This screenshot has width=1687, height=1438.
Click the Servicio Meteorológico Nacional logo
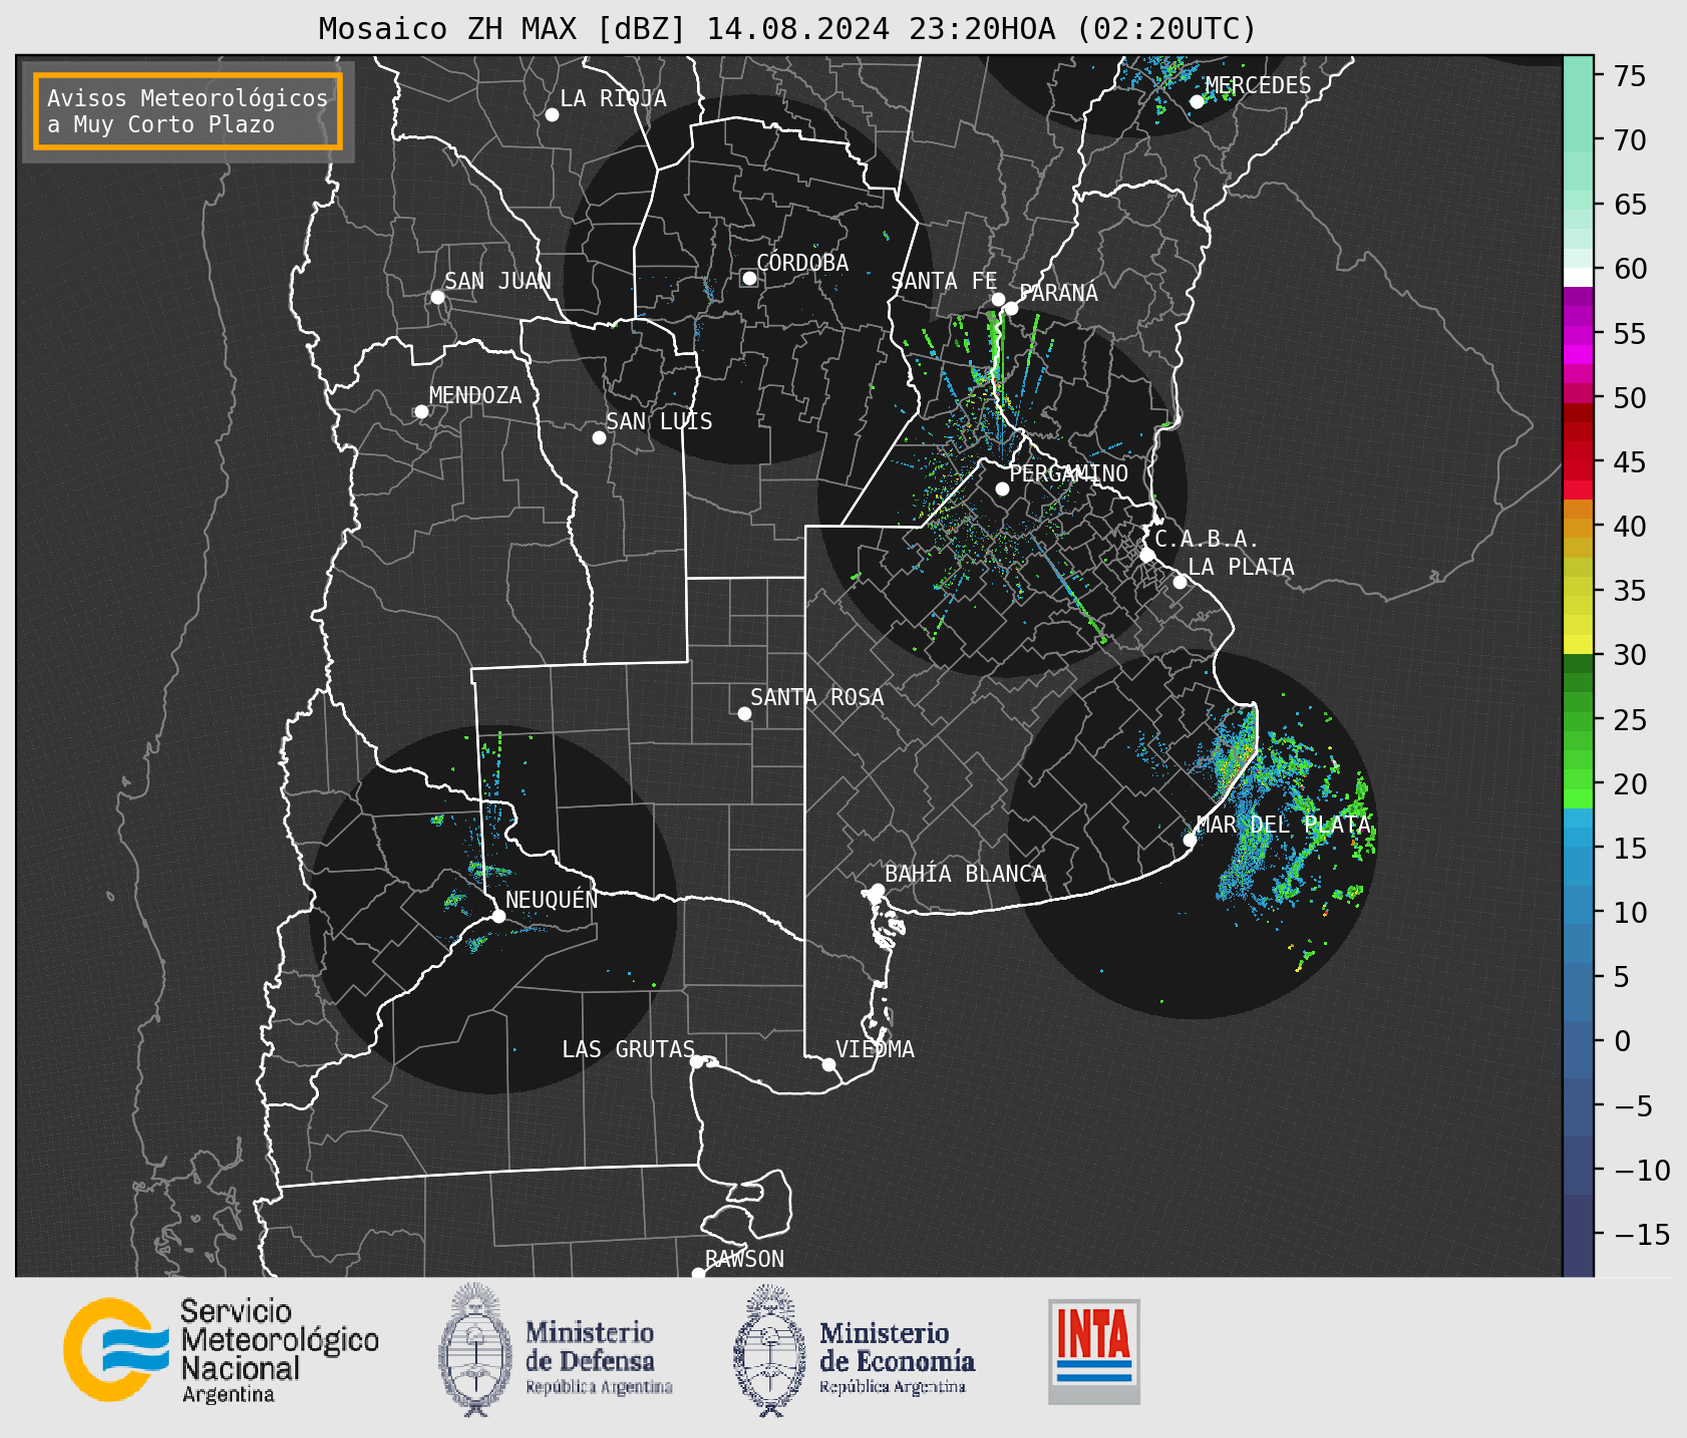click(x=221, y=1350)
